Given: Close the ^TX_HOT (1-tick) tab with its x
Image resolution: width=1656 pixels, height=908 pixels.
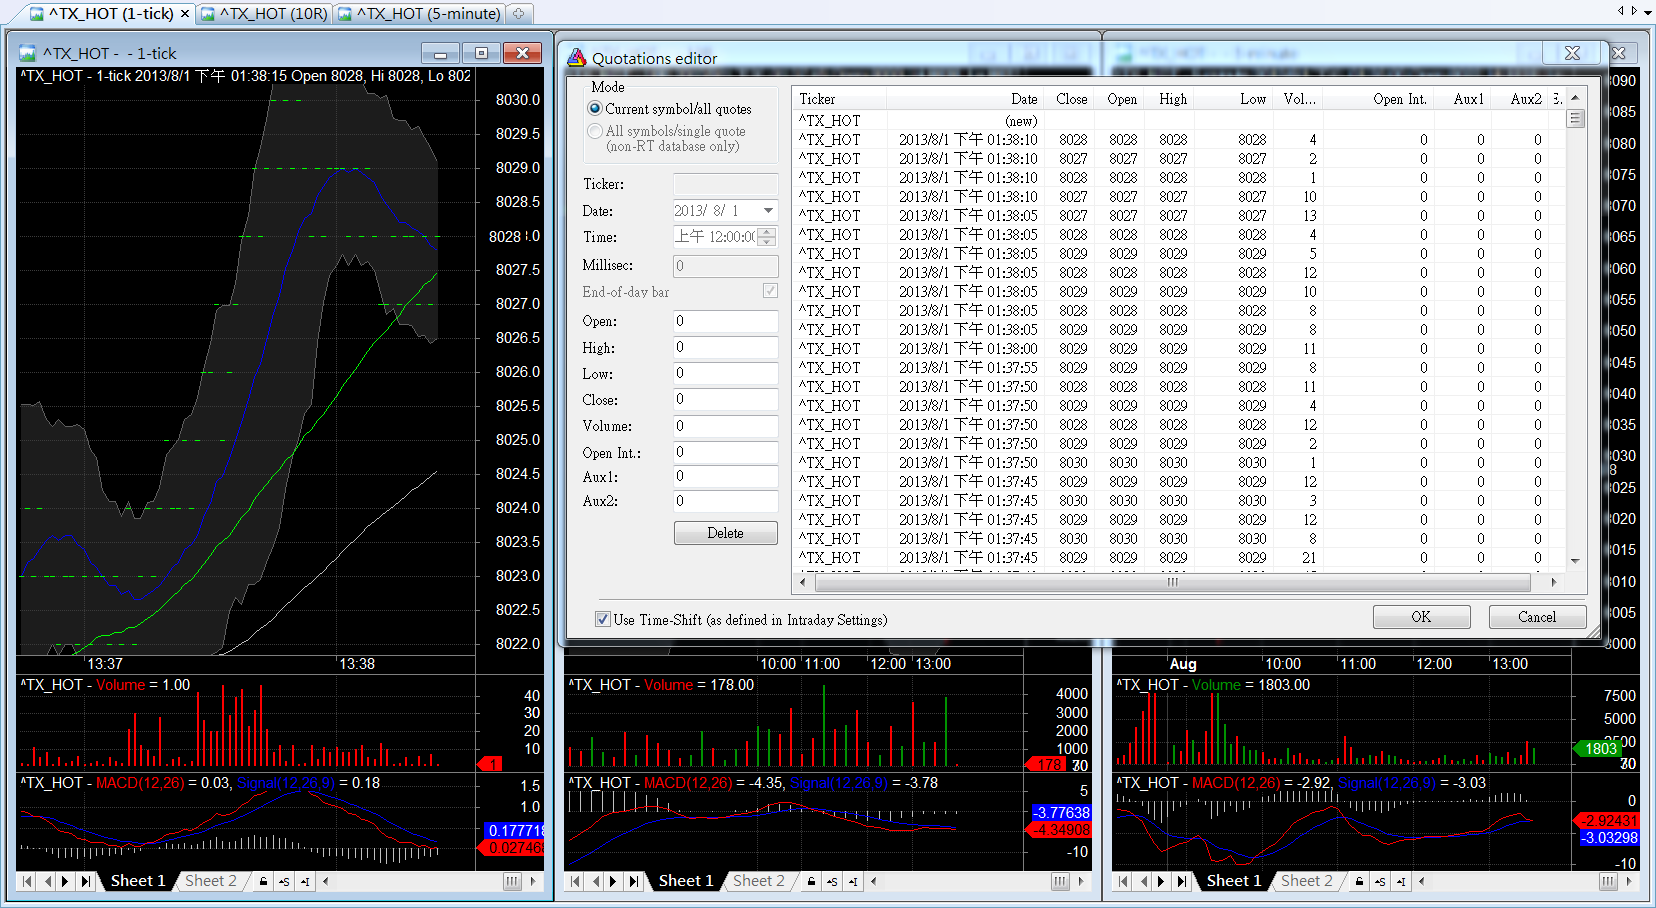Looking at the screenshot, I should 185,13.
